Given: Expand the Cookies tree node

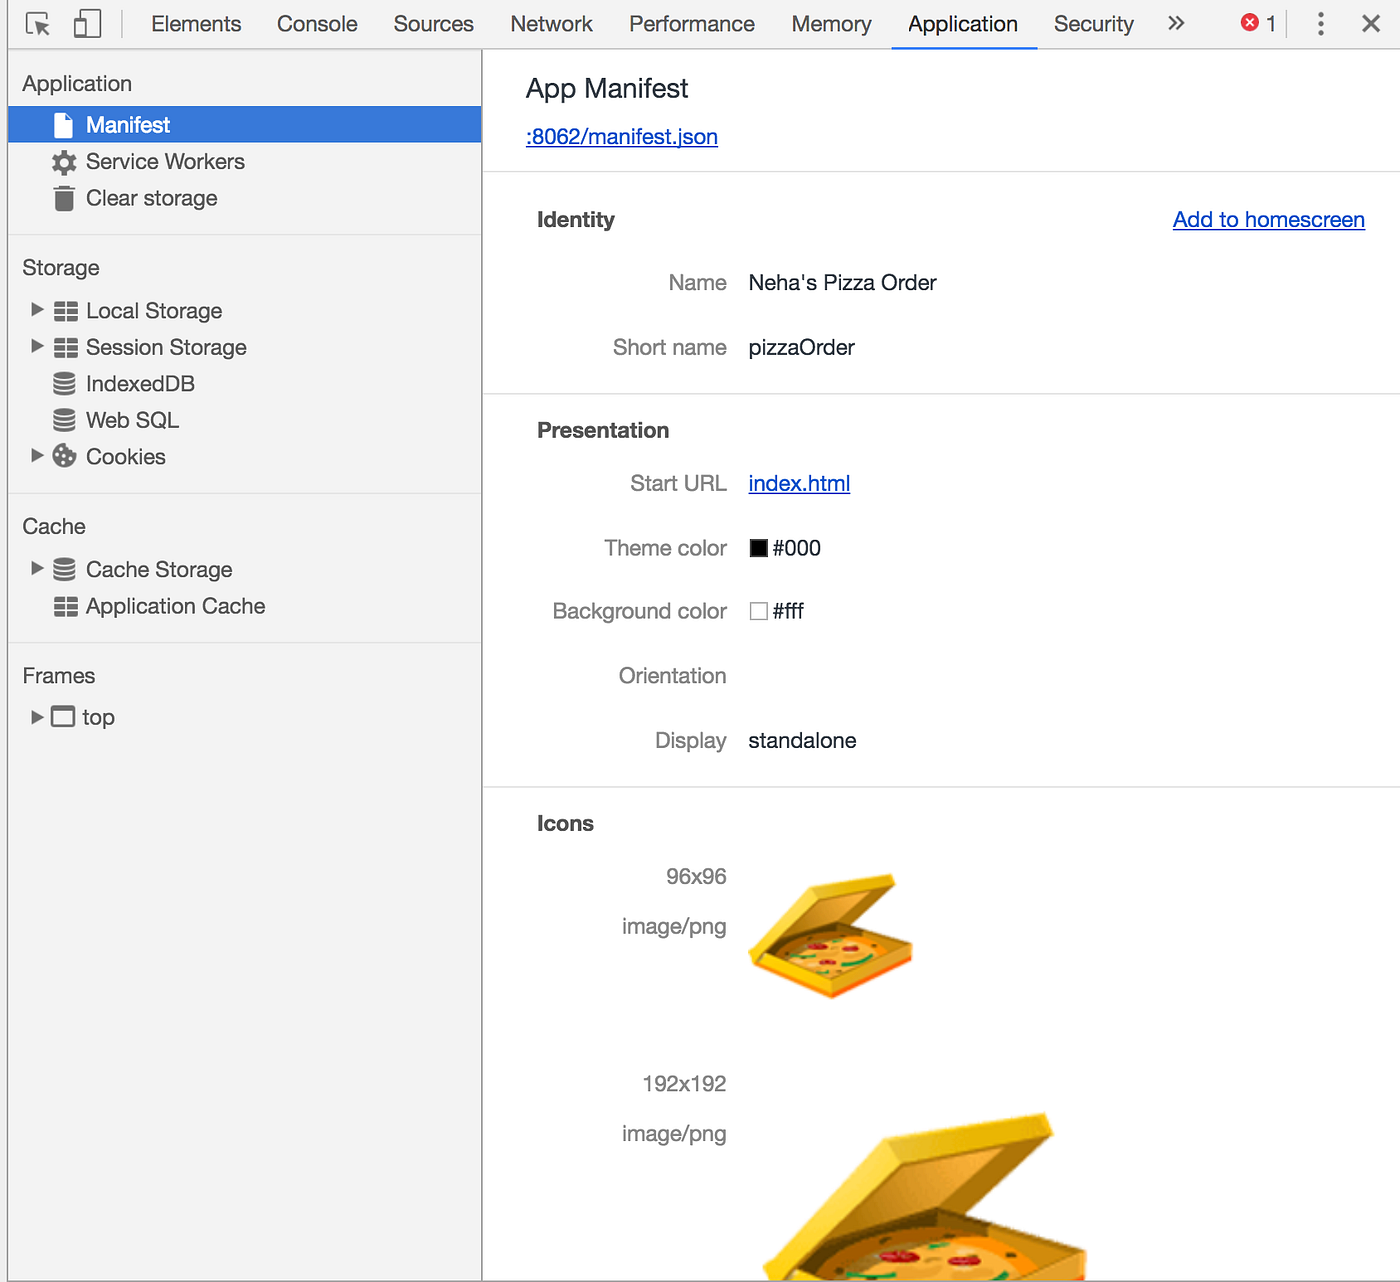Looking at the screenshot, I should coord(37,455).
